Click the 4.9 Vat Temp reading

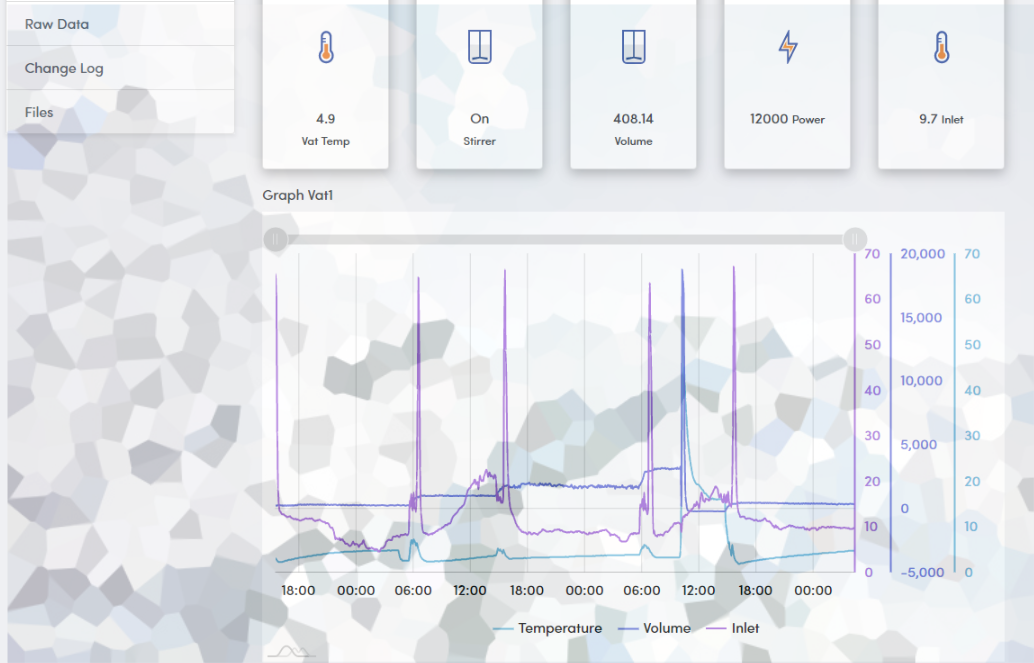325,119
